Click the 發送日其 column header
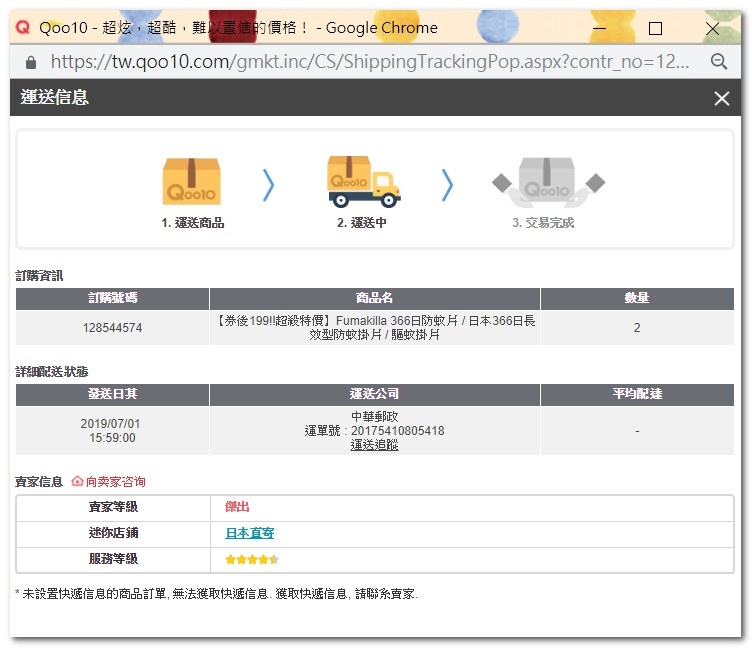 pos(113,394)
